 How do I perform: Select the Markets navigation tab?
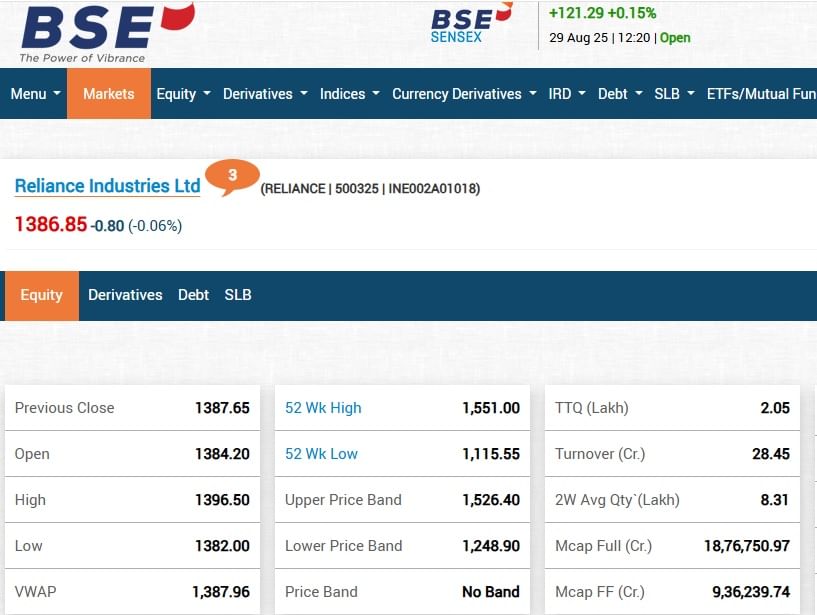pos(109,94)
